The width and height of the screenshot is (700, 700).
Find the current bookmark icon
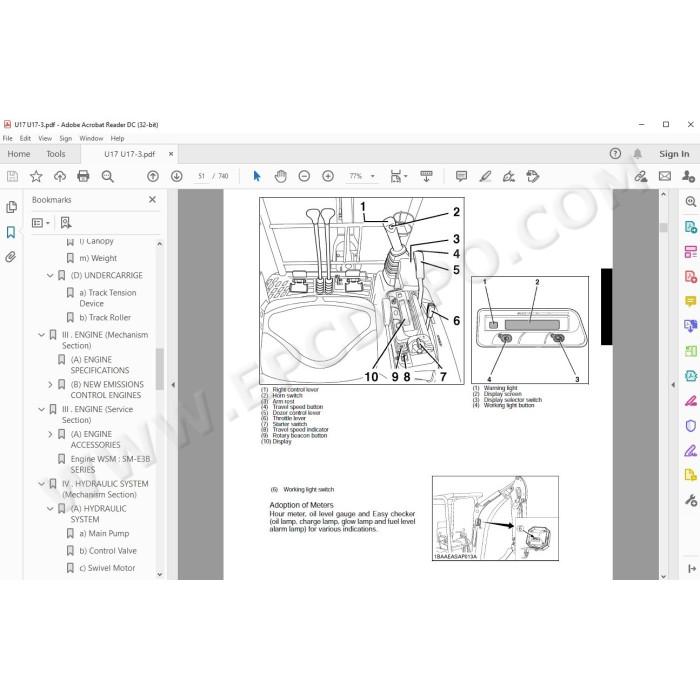click(66, 222)
